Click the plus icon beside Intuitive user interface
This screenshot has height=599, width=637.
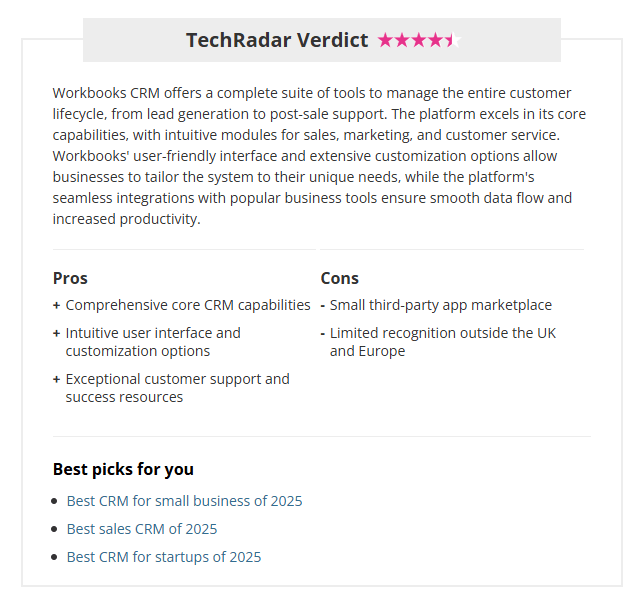click(56, 334)
